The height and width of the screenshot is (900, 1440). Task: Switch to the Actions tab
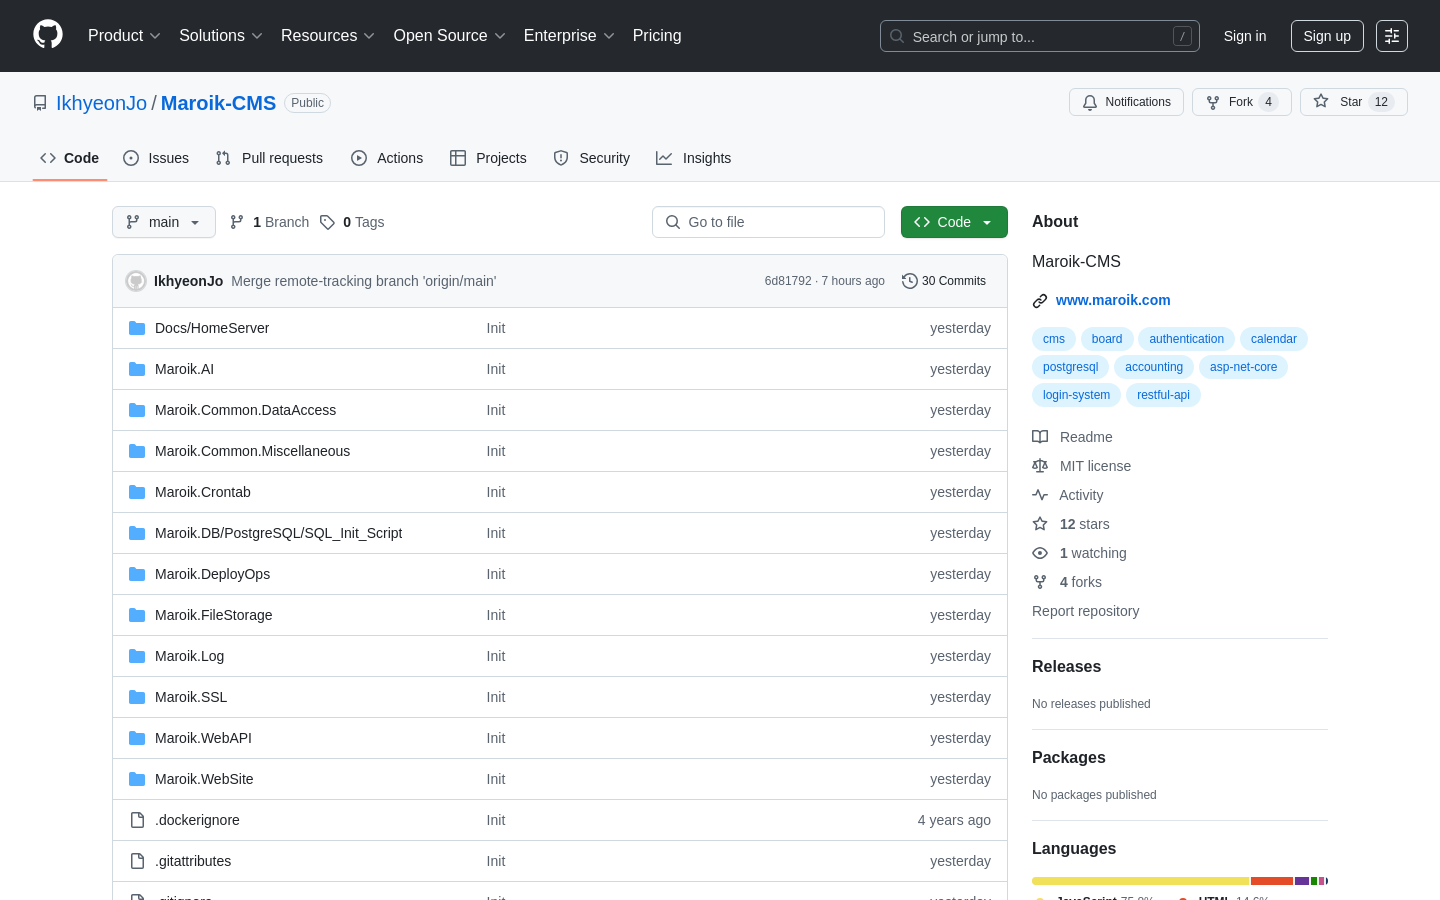pyautogui.click(x=387, y=158)
